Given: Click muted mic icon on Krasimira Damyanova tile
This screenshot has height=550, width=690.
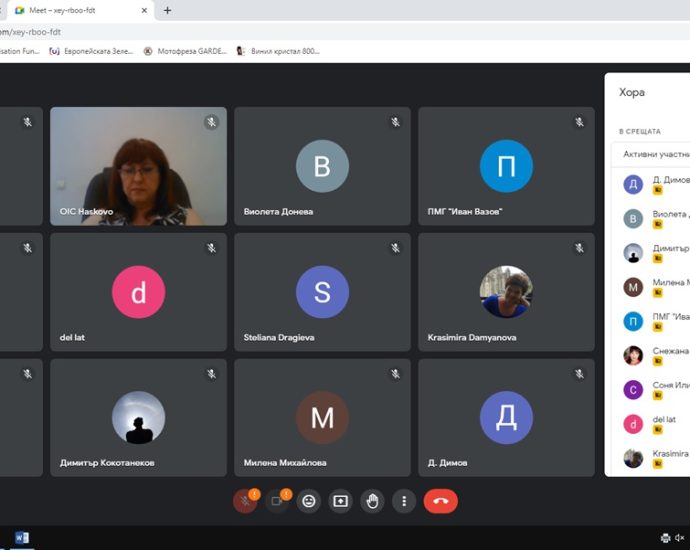Looking at the screenshot, I should [580, 248].
